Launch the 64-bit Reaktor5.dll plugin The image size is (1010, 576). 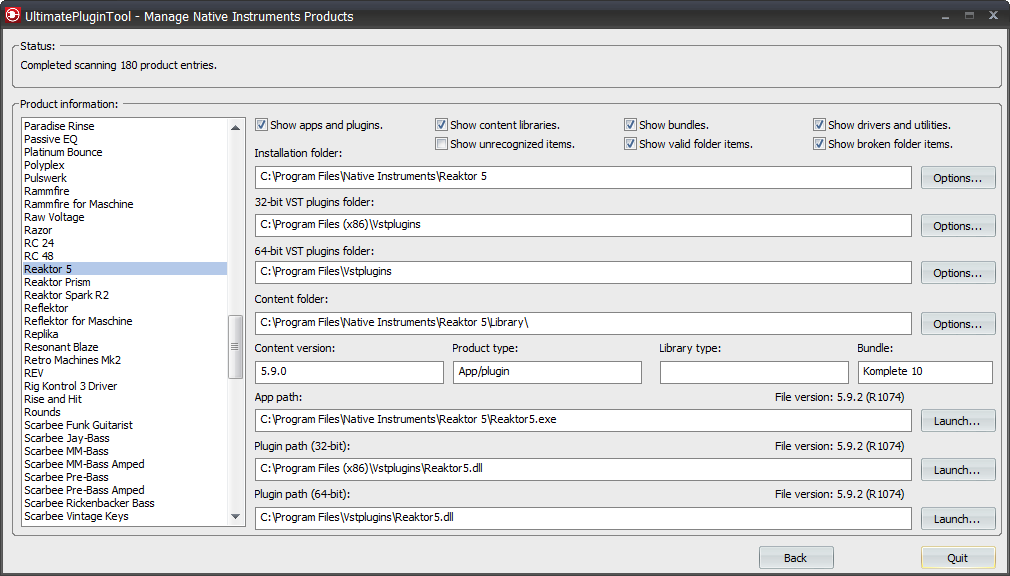[x=958, y=519]
